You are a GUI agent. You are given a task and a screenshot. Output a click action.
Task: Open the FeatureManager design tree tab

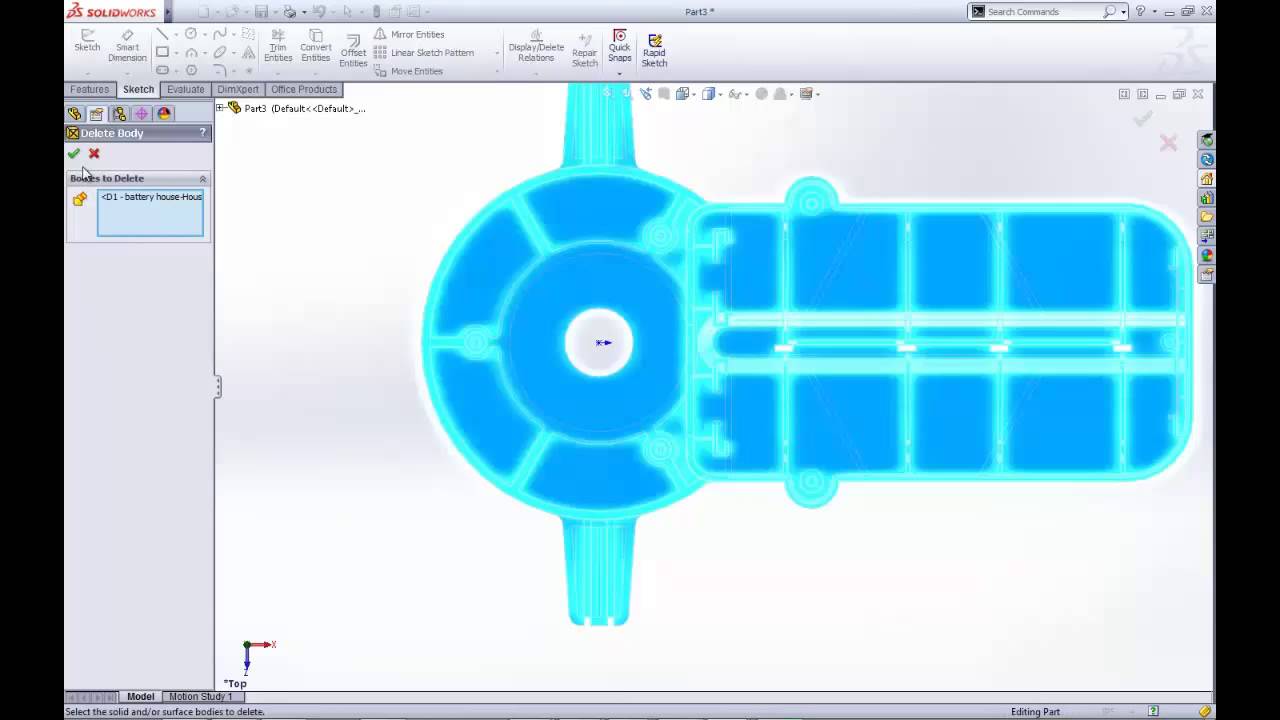point(74,114)
